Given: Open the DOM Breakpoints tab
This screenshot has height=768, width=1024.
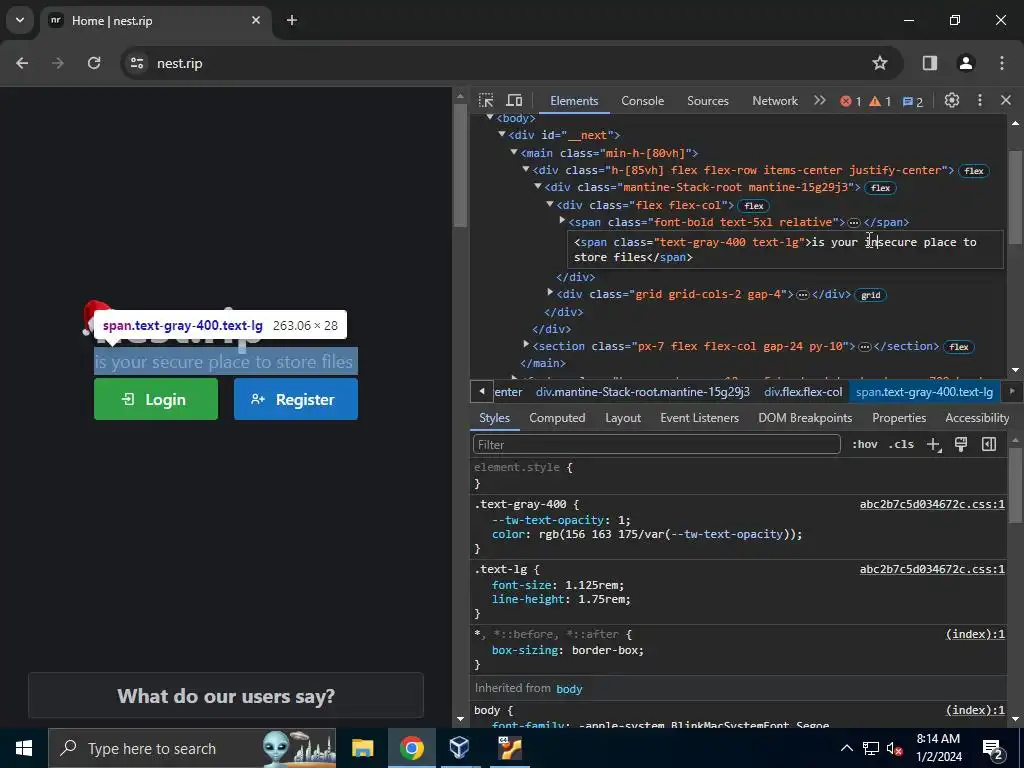Looking at the screenshot, I should pos(805,418).
